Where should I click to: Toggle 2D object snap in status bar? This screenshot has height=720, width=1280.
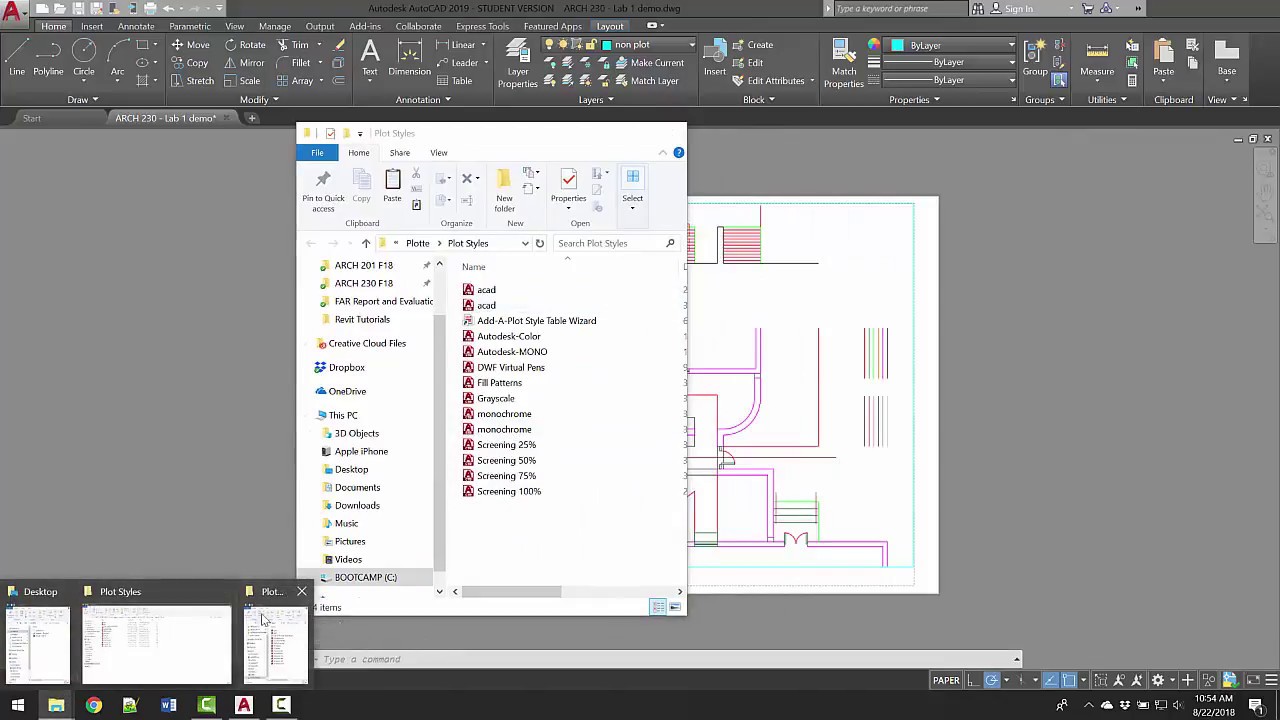pos(1069,680)
